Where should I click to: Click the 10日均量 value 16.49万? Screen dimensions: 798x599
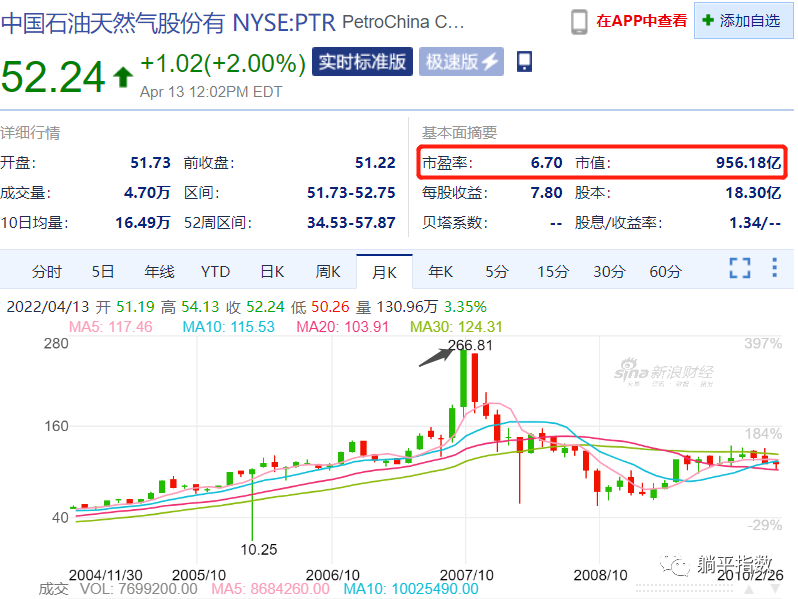(x=142, y=223)
